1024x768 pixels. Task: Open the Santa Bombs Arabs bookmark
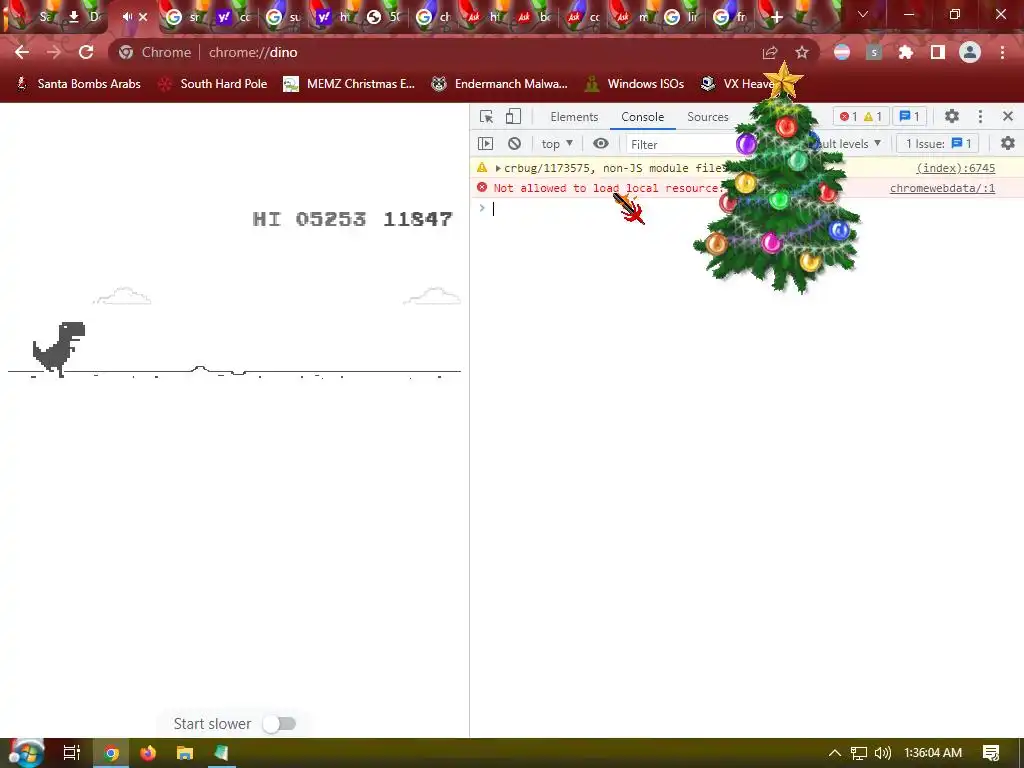[x=78, y=84]
